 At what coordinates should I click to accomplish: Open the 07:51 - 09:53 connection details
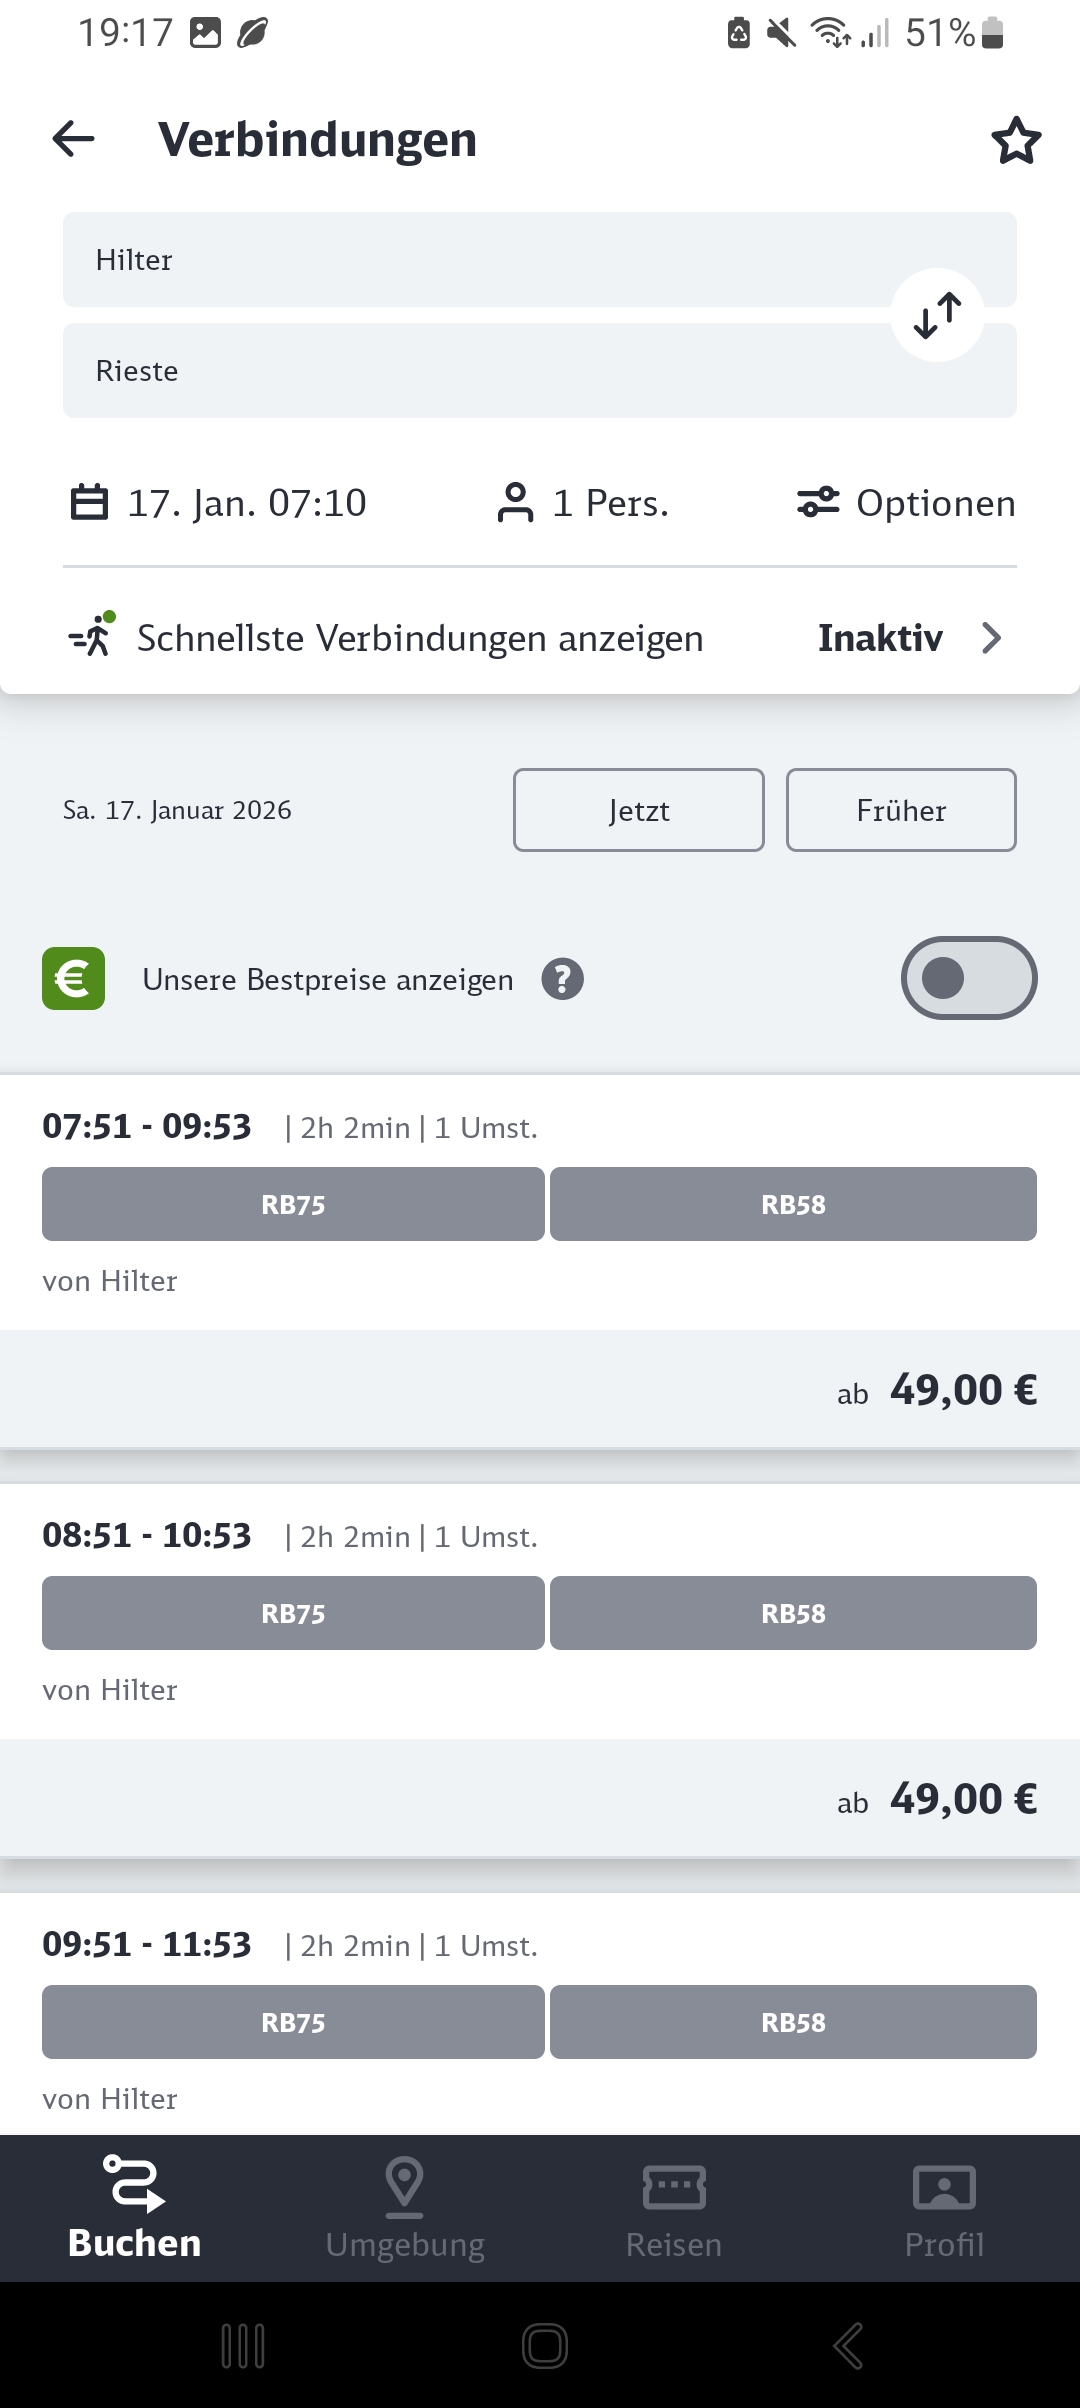146,1127
